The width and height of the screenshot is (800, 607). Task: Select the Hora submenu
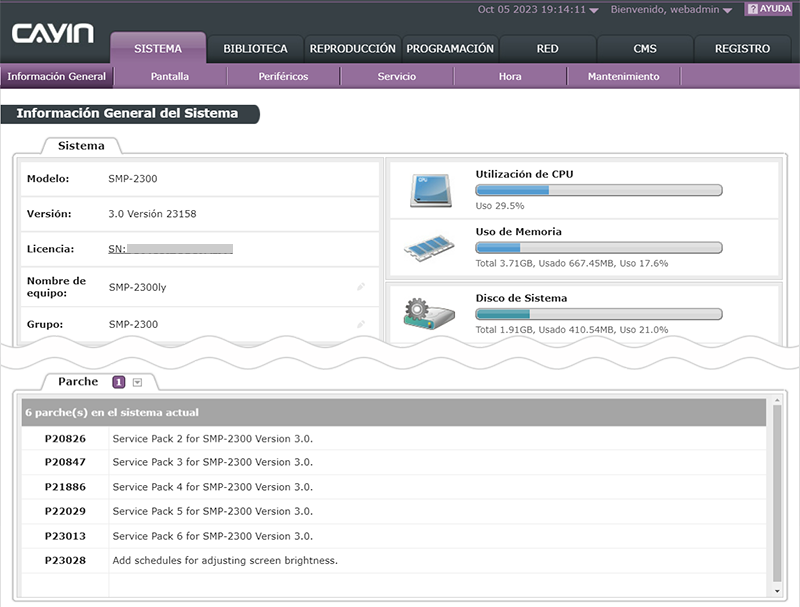tap(510, 77)
